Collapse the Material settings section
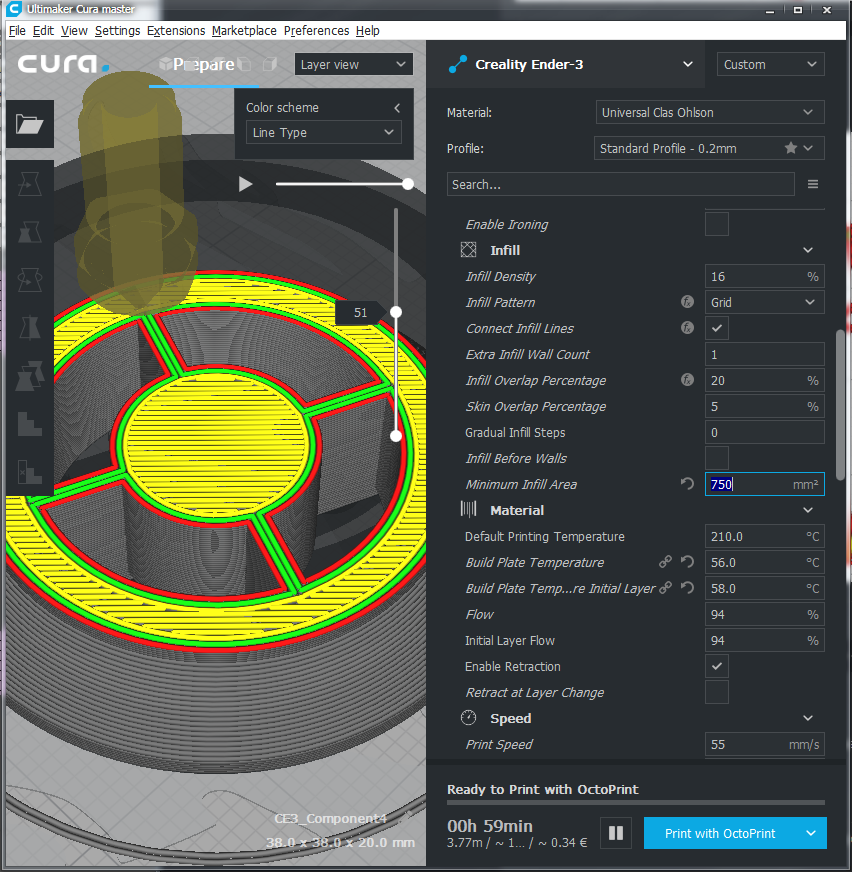852x872 pixels. tap(808, 510)
